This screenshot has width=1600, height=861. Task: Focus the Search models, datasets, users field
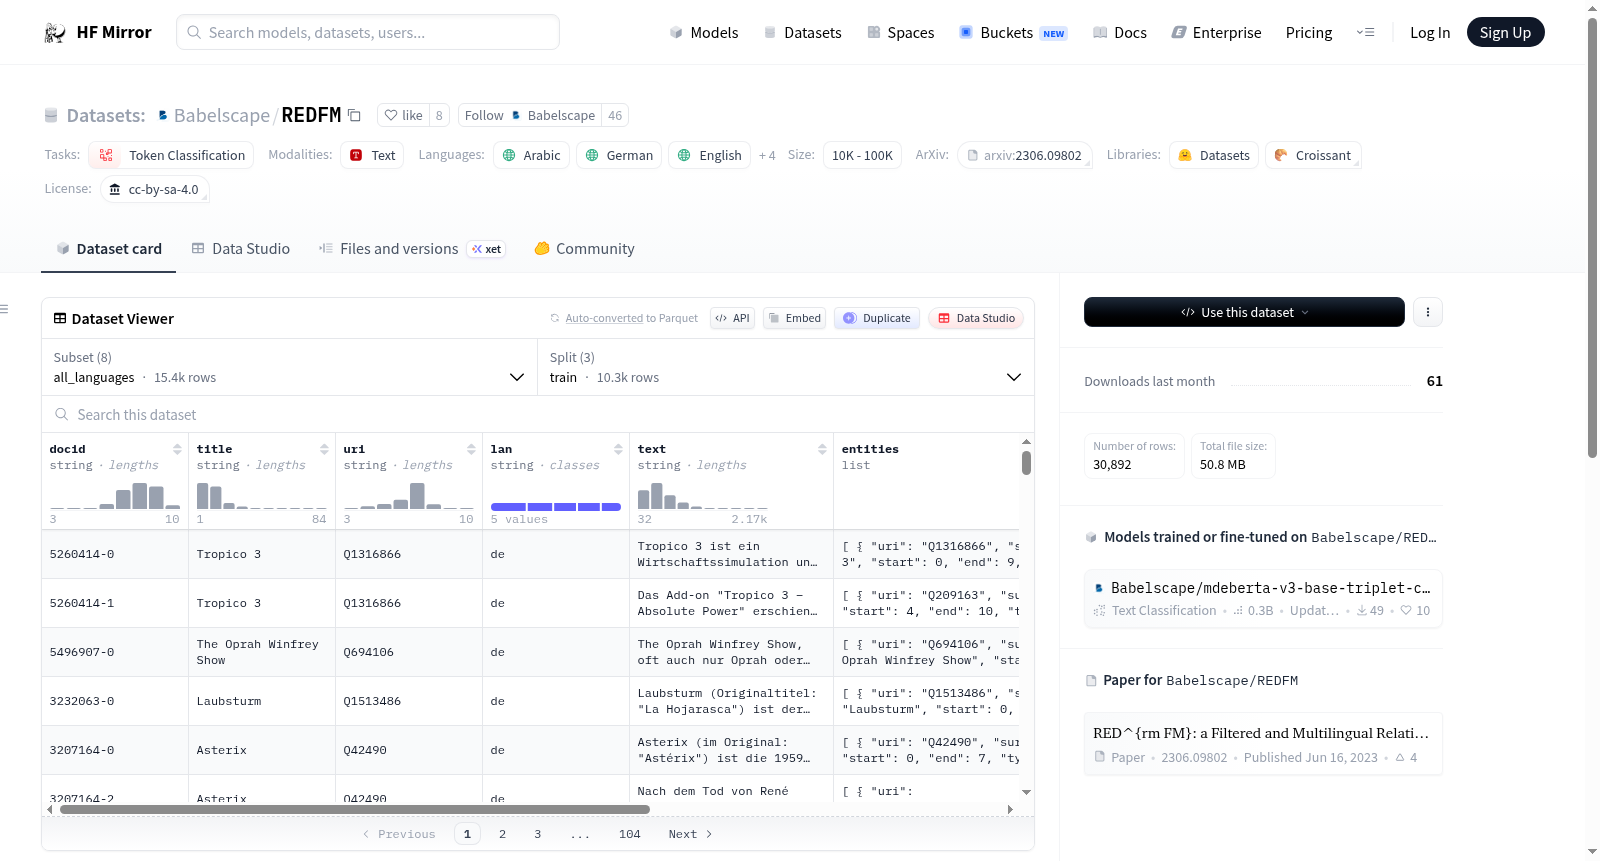(x=368, y=32)
